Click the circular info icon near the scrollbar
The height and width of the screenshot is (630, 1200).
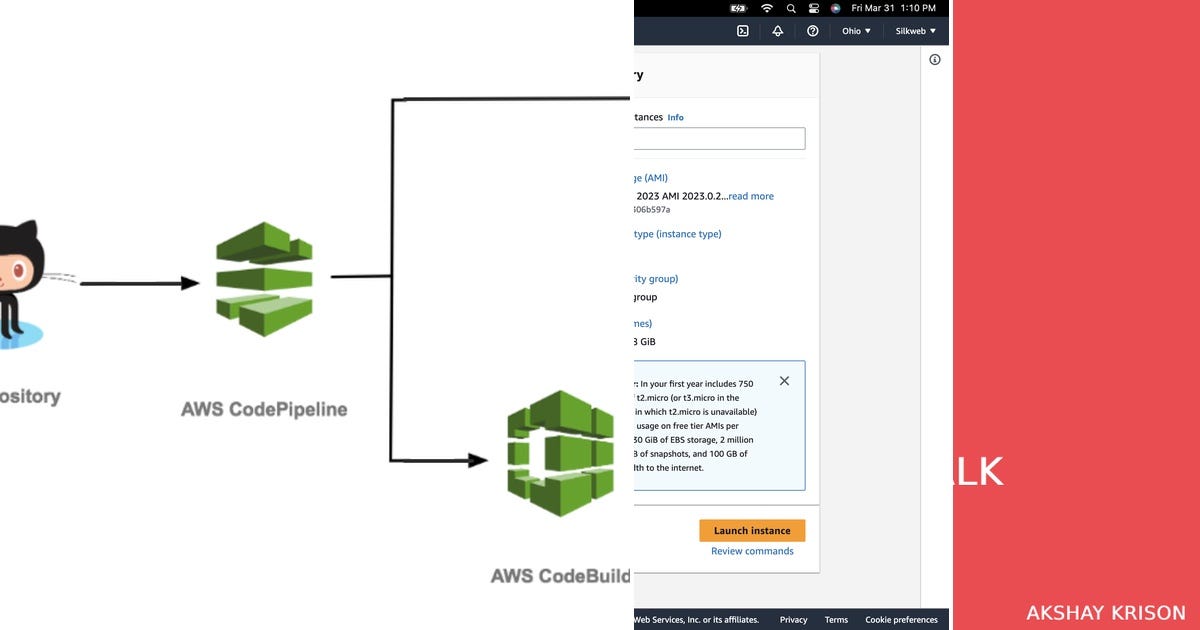935,59
